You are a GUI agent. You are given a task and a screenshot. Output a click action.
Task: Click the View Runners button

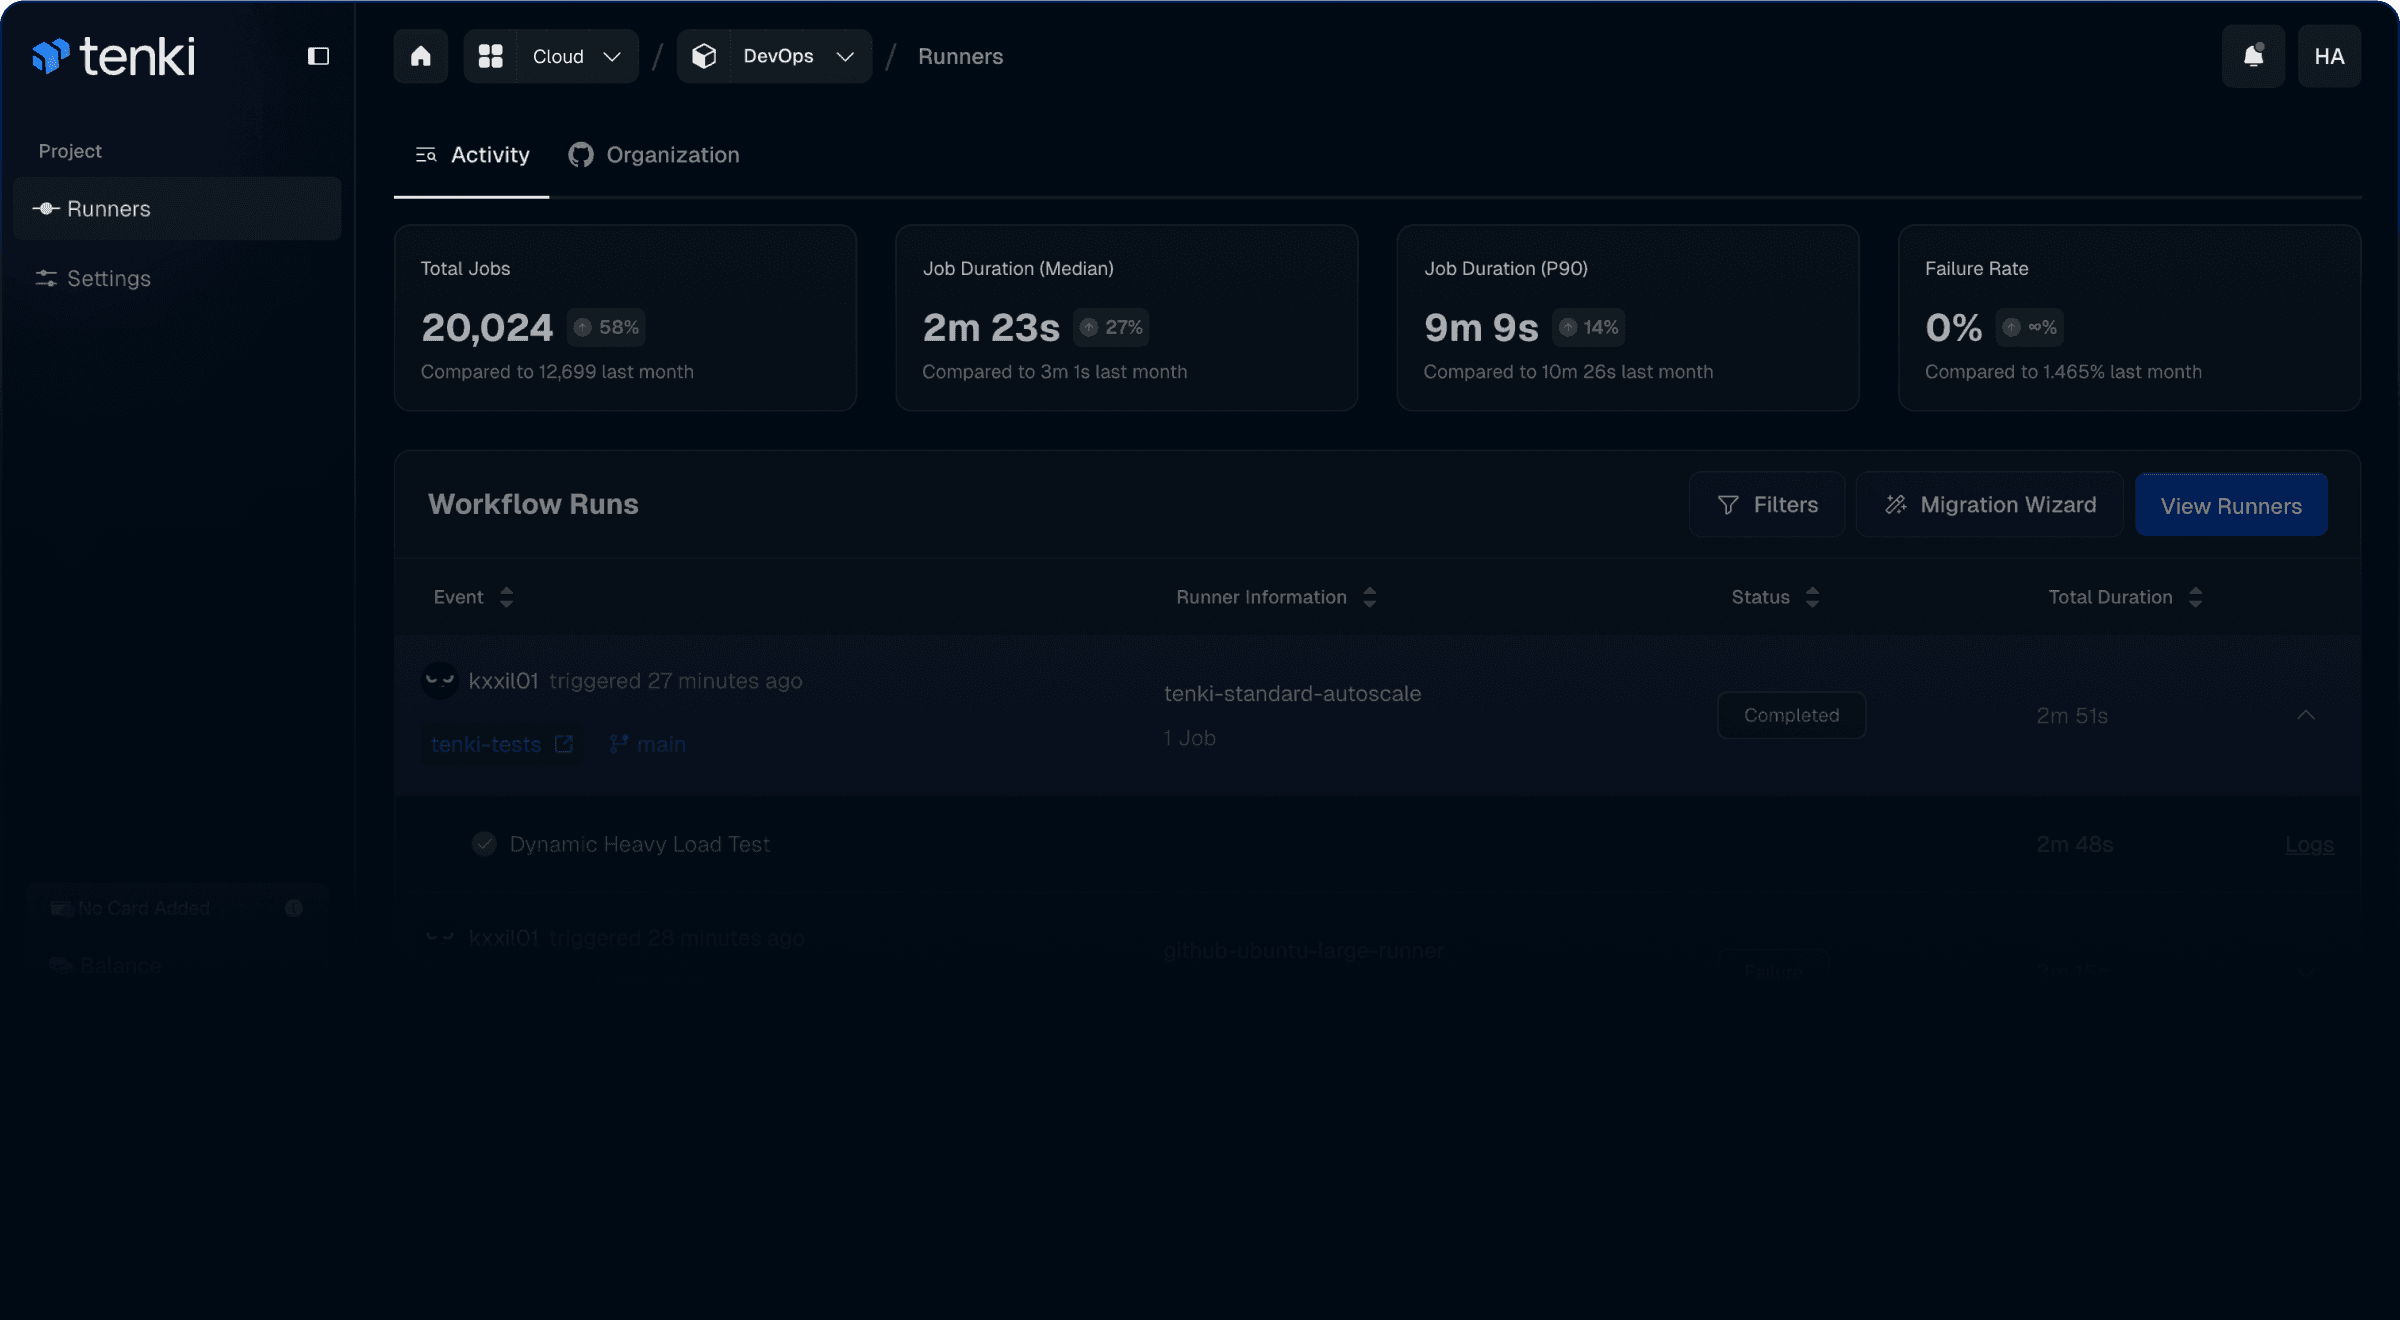(2231, 505)
